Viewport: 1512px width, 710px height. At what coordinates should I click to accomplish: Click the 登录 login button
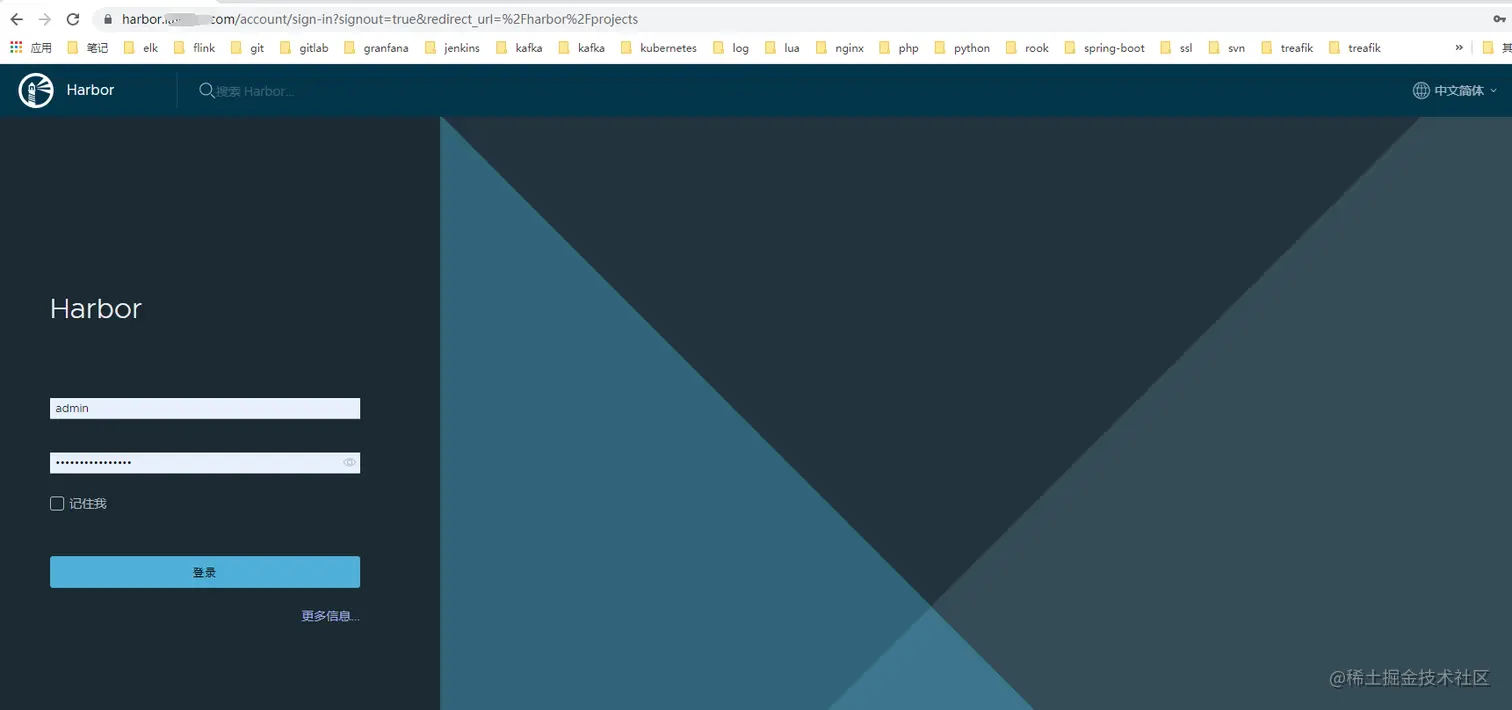[x=205, y=572]
